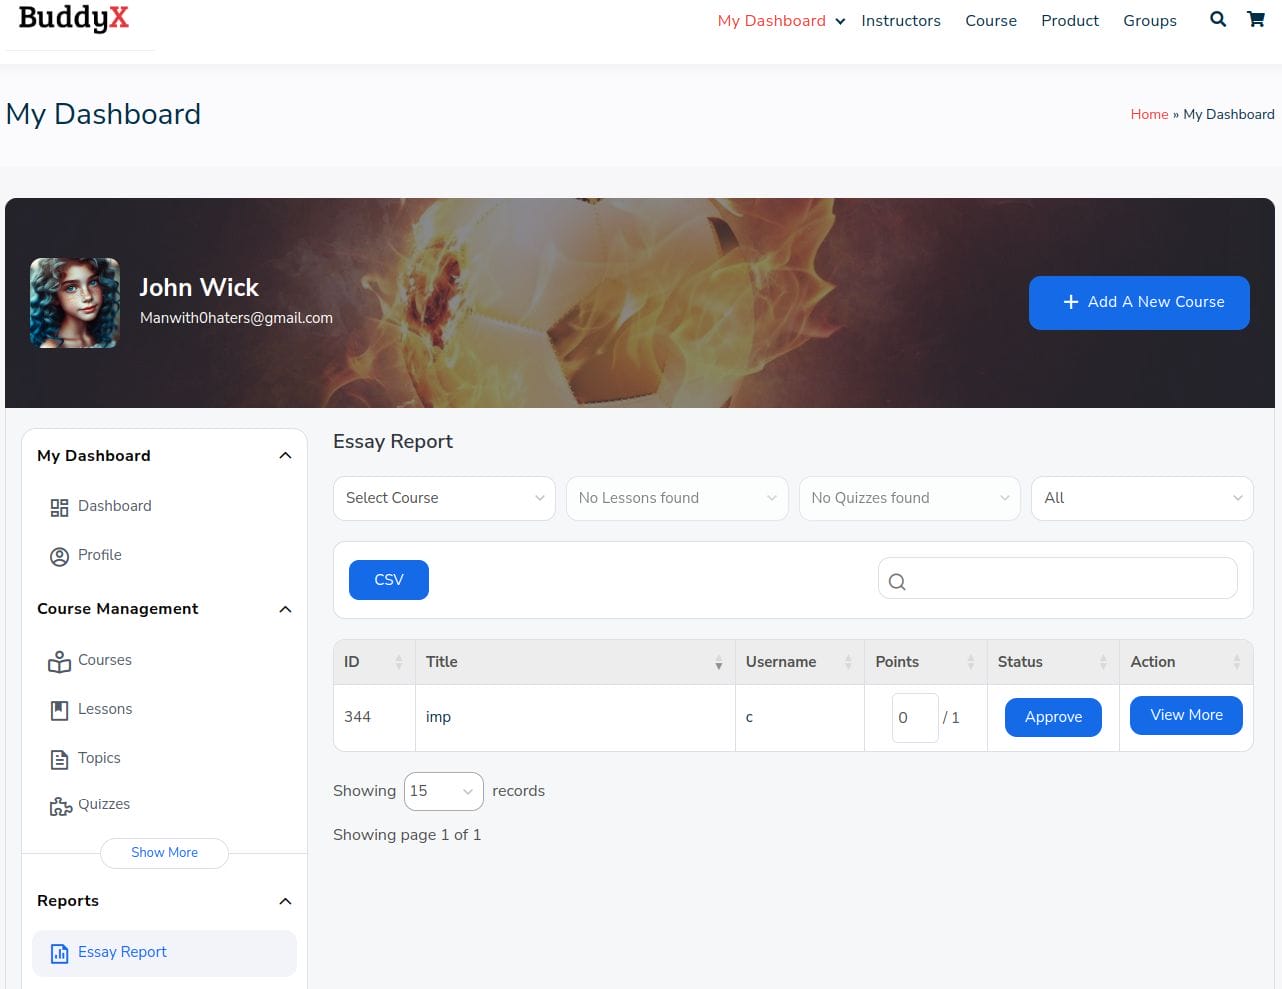
Task: Click the search magnifier icon in header
Action: (x=1217, y=19)
